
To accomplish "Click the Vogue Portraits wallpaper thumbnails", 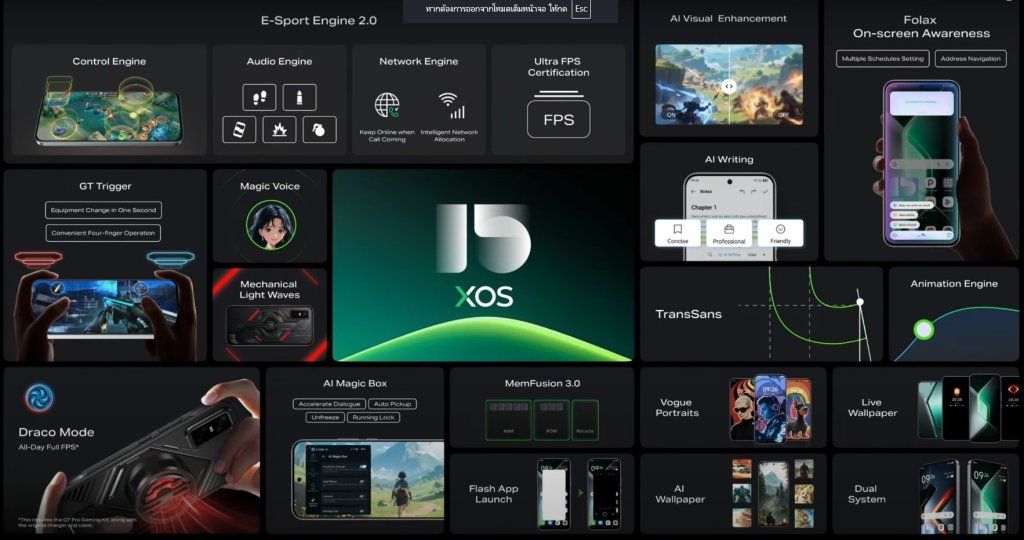I will (x=771, y=408).
